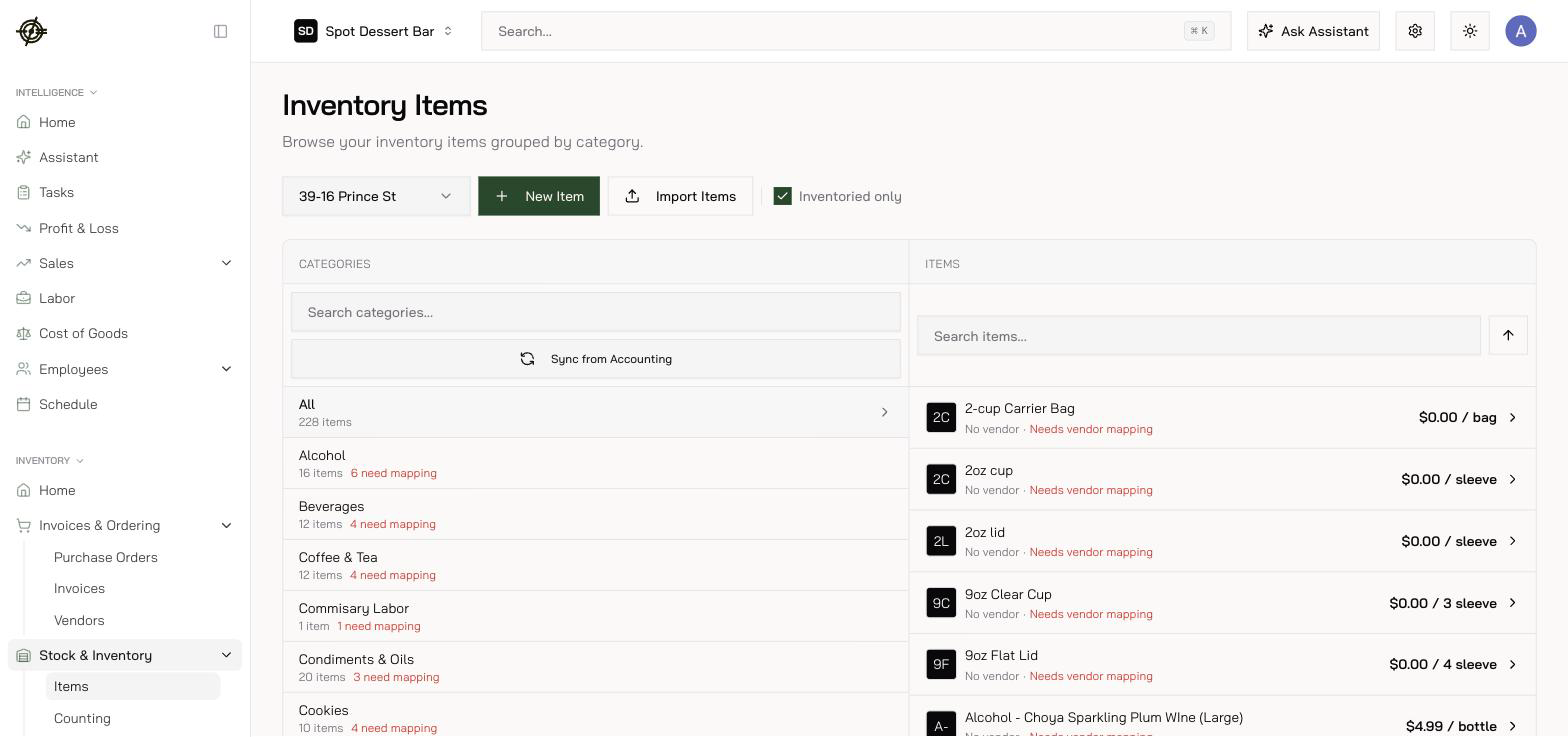Image resolution: width=1568 pixels, height=737 pixels.
Task: Select the Coffee & Tea category
Action: 596,565
